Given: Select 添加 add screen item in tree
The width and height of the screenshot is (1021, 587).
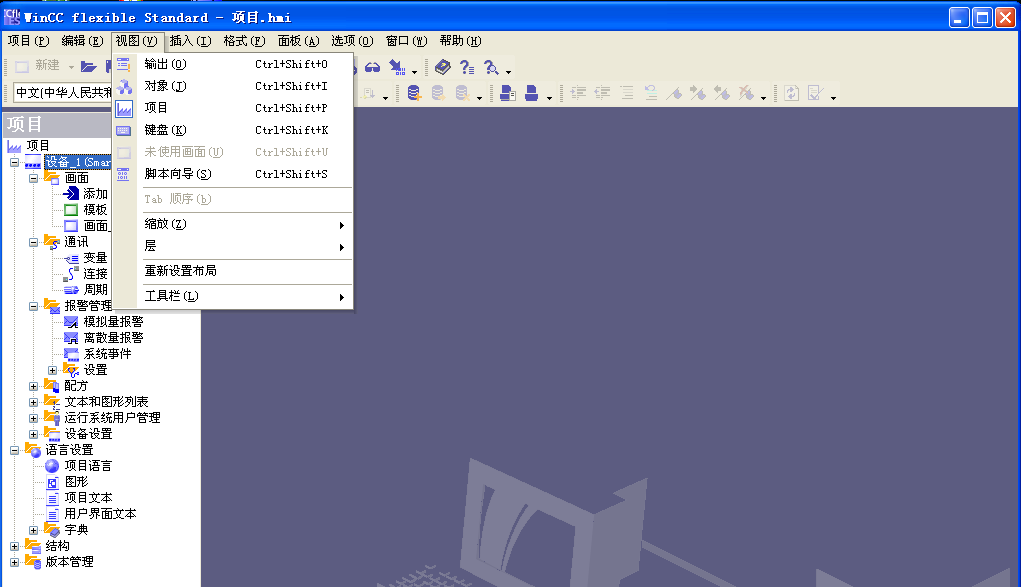Looking at the screenshot, I should (x=94, y=193).
